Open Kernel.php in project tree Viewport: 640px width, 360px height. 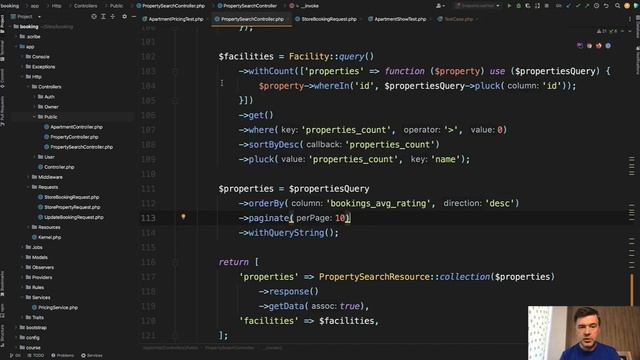pos(49,237)
